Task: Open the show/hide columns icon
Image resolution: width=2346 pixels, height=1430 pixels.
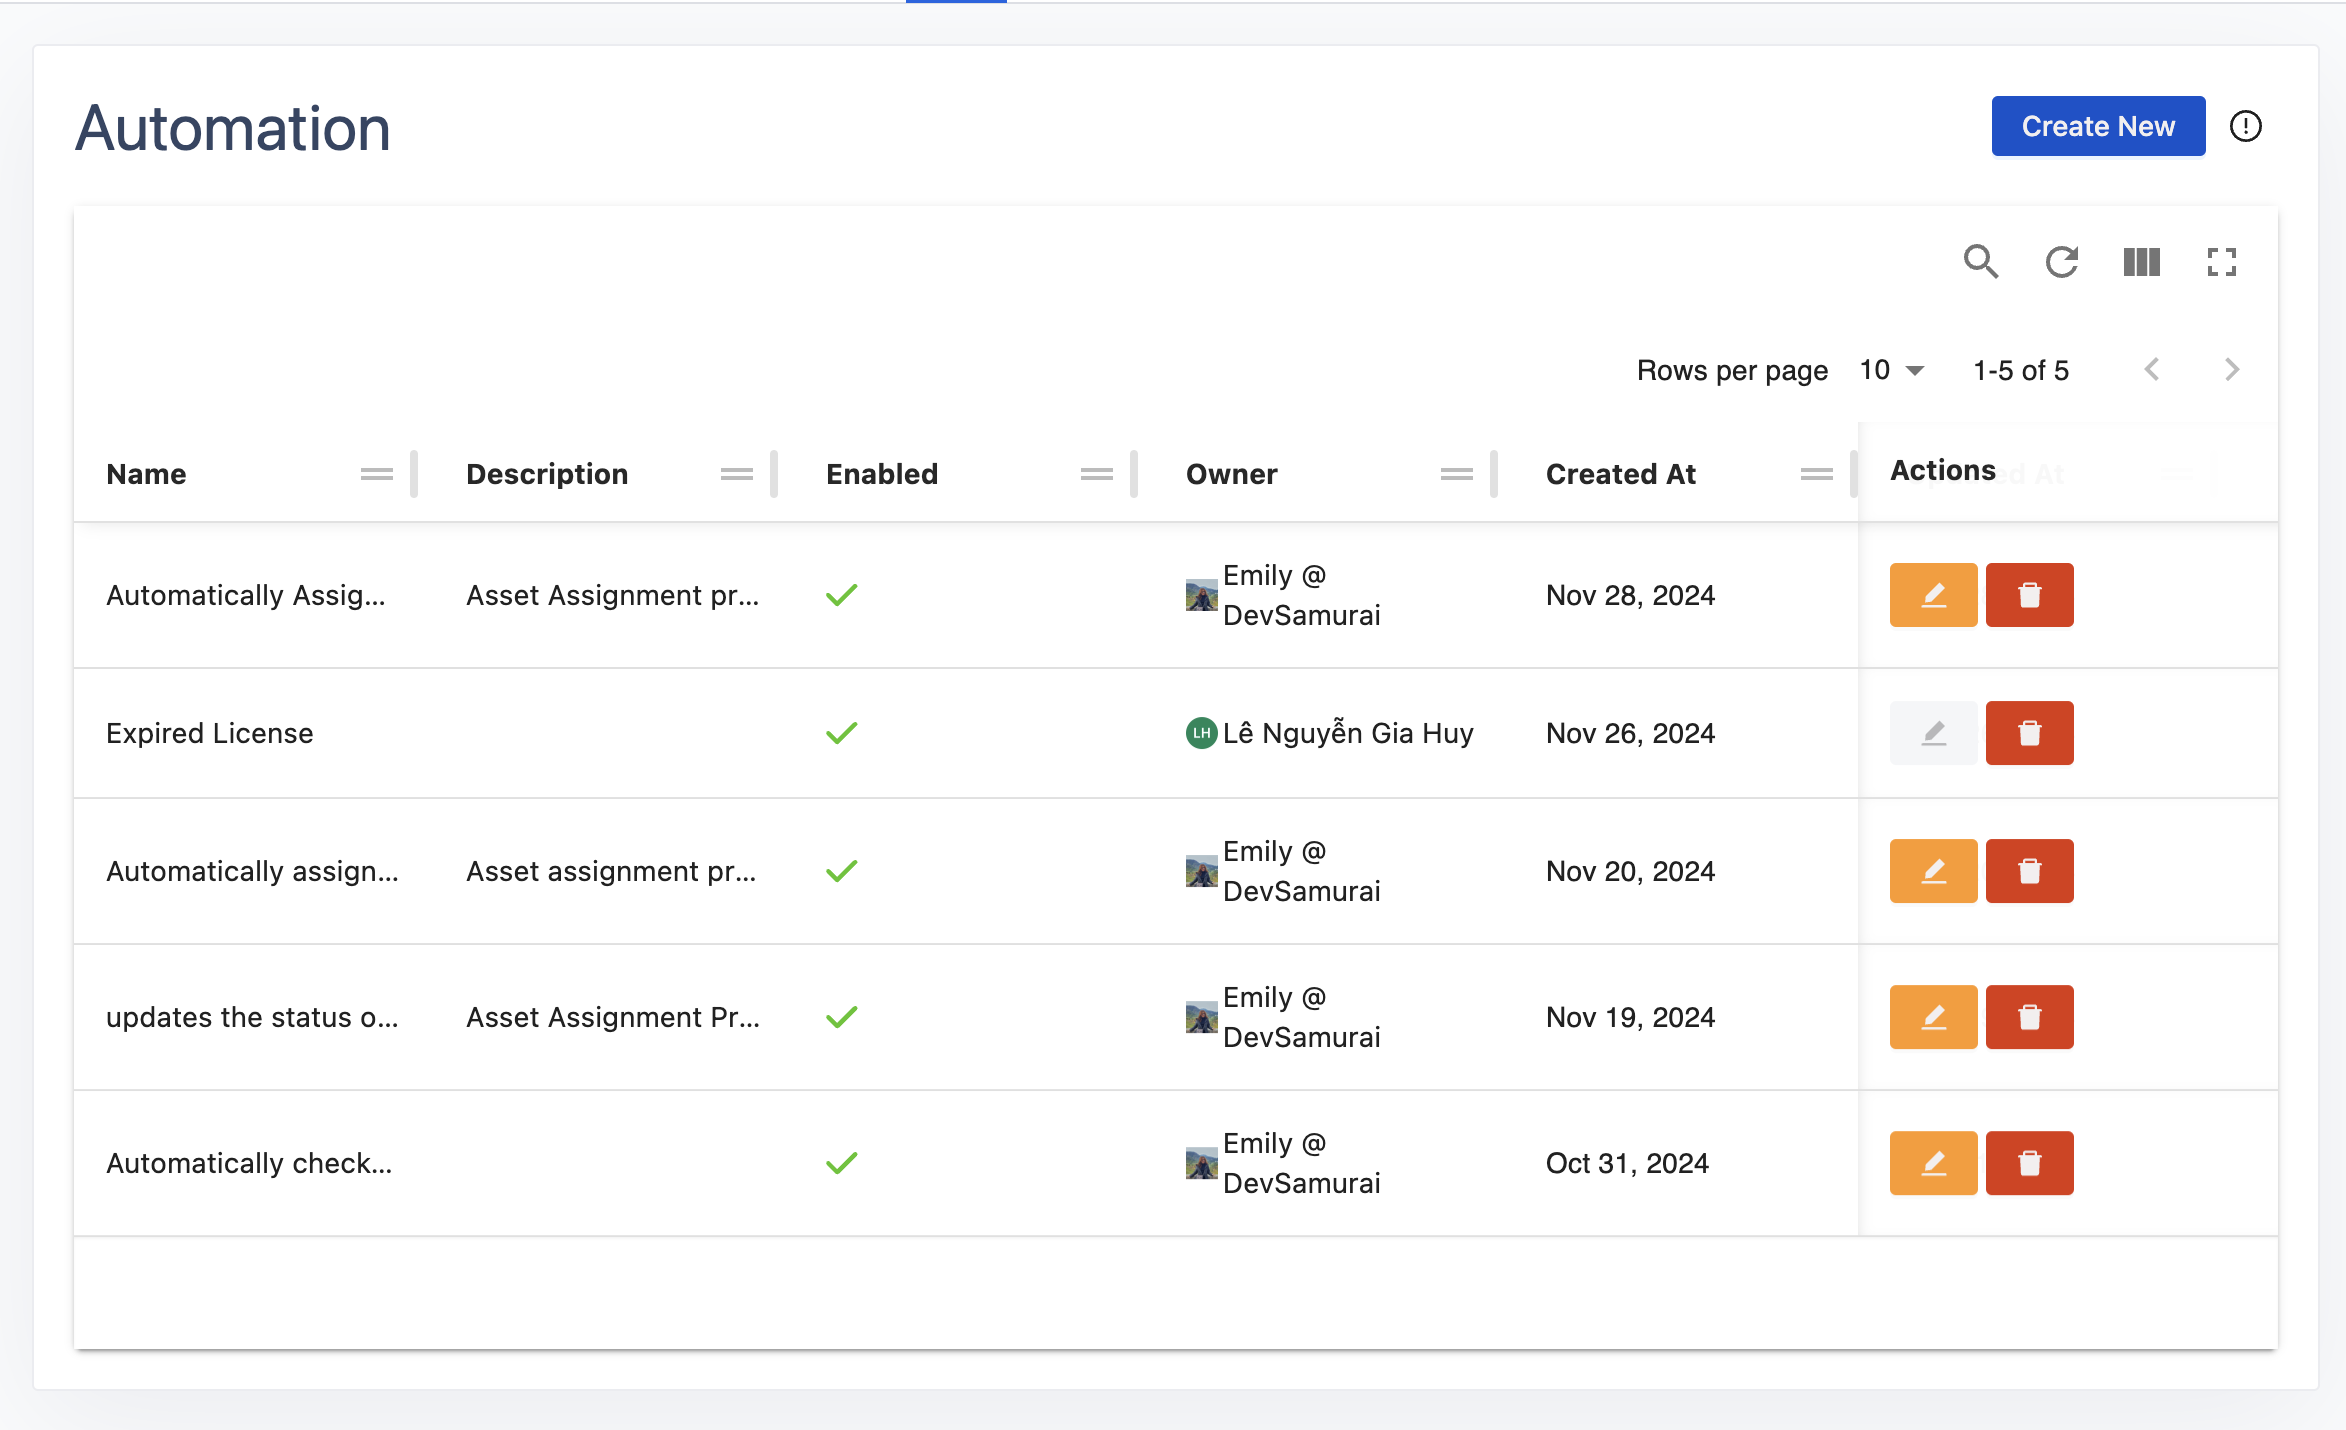Action: pos(2141,262)
